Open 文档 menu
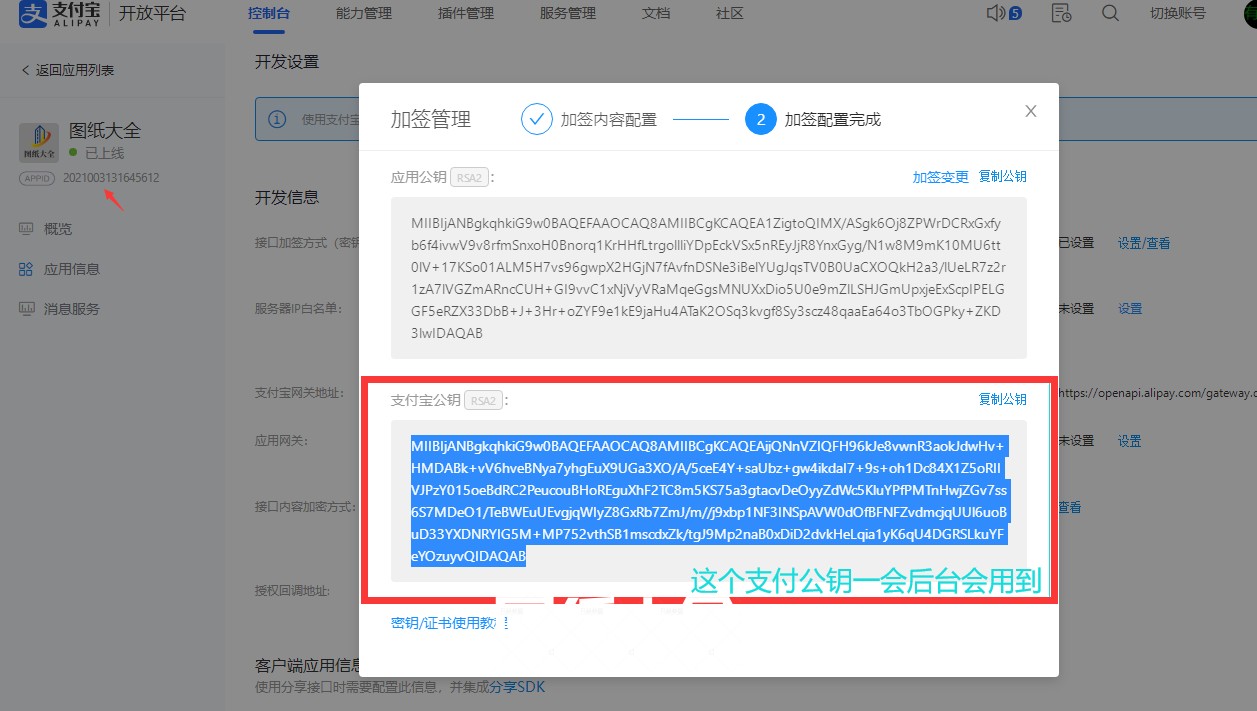This screenshot has height=711, width=1257. click(x=656, y=14)
